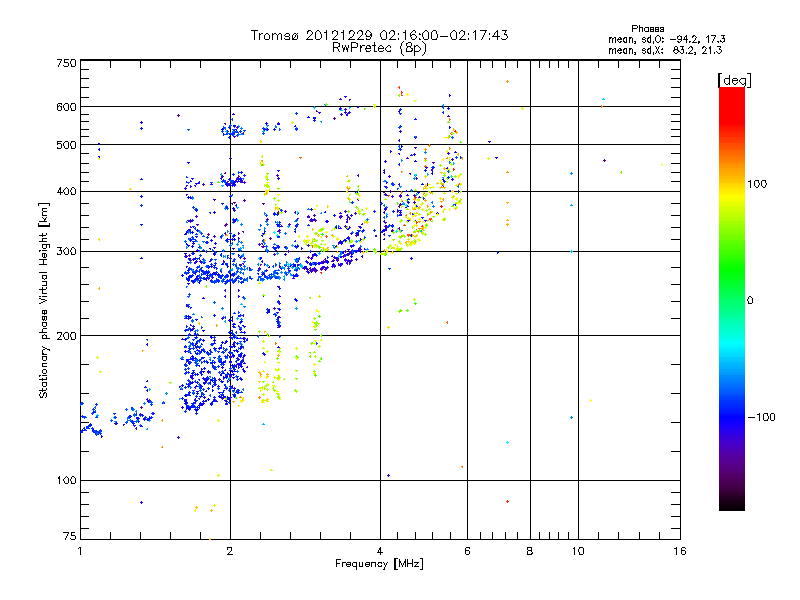Click y-axis tick label "600"
This screenshot has width=800, height=600.
(67, 107)
